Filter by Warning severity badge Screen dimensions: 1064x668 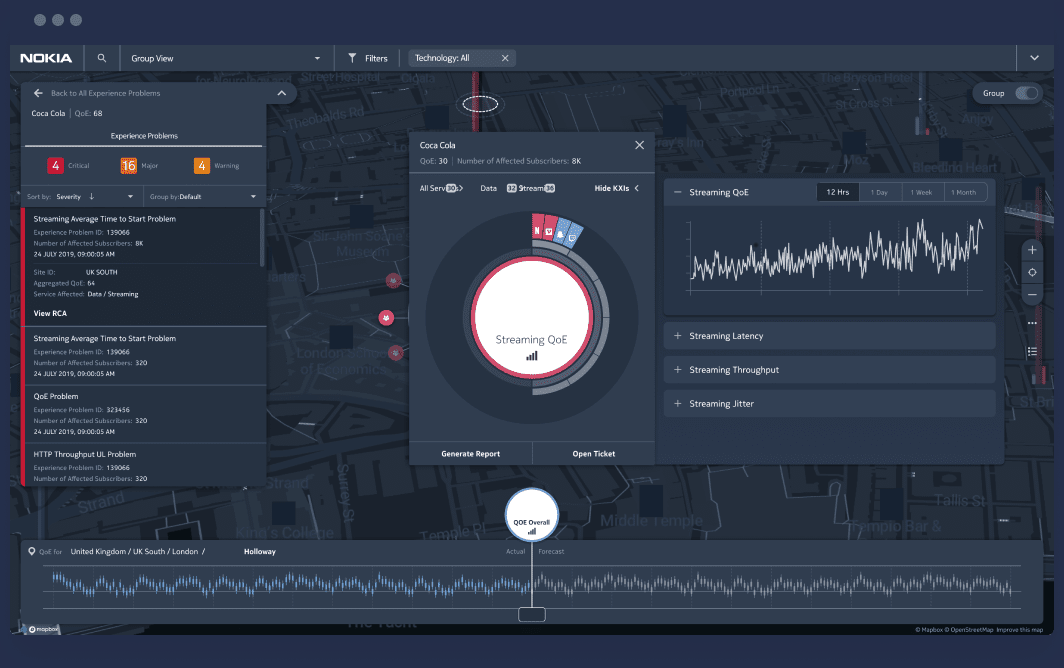coord(201,165)
